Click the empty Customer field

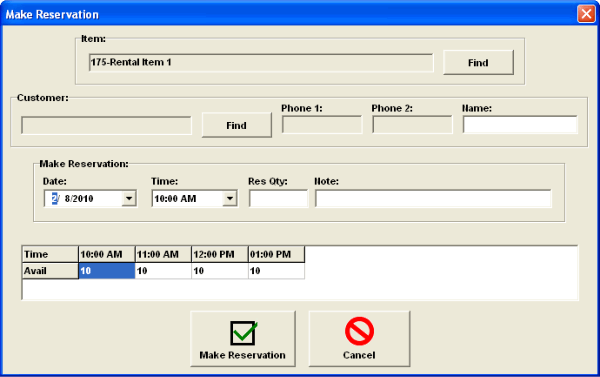[106, 126]
